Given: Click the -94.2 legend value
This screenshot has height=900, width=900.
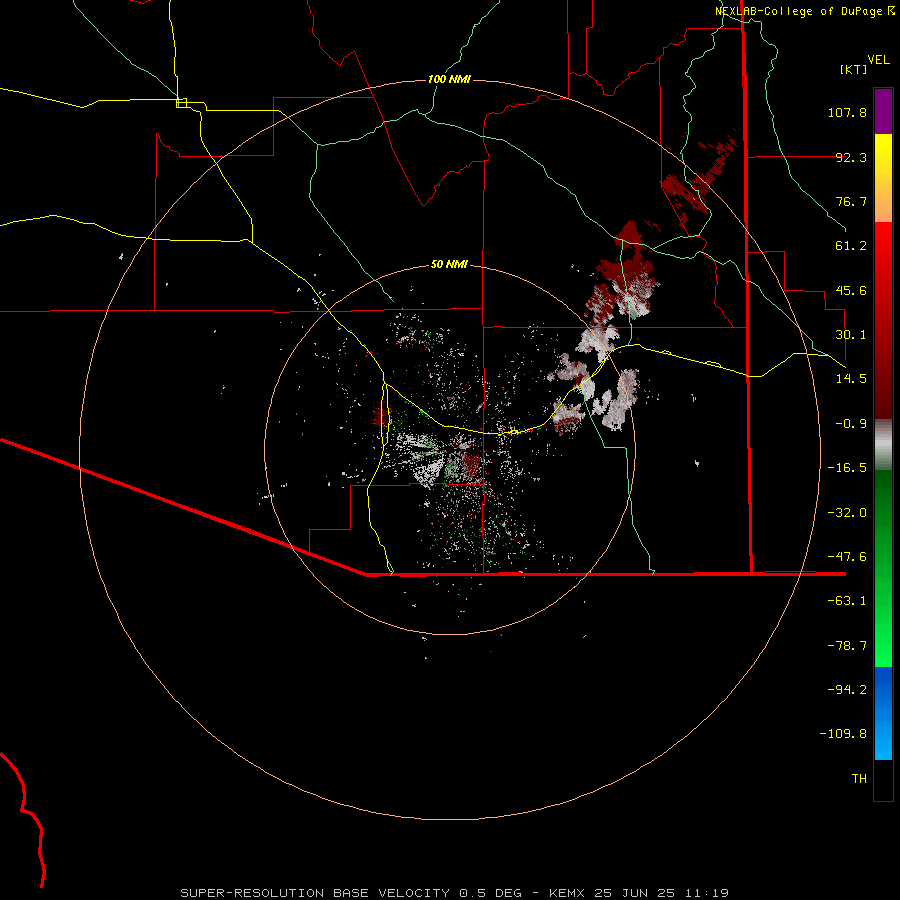Looking at the screenshot, I should point(847,689).
